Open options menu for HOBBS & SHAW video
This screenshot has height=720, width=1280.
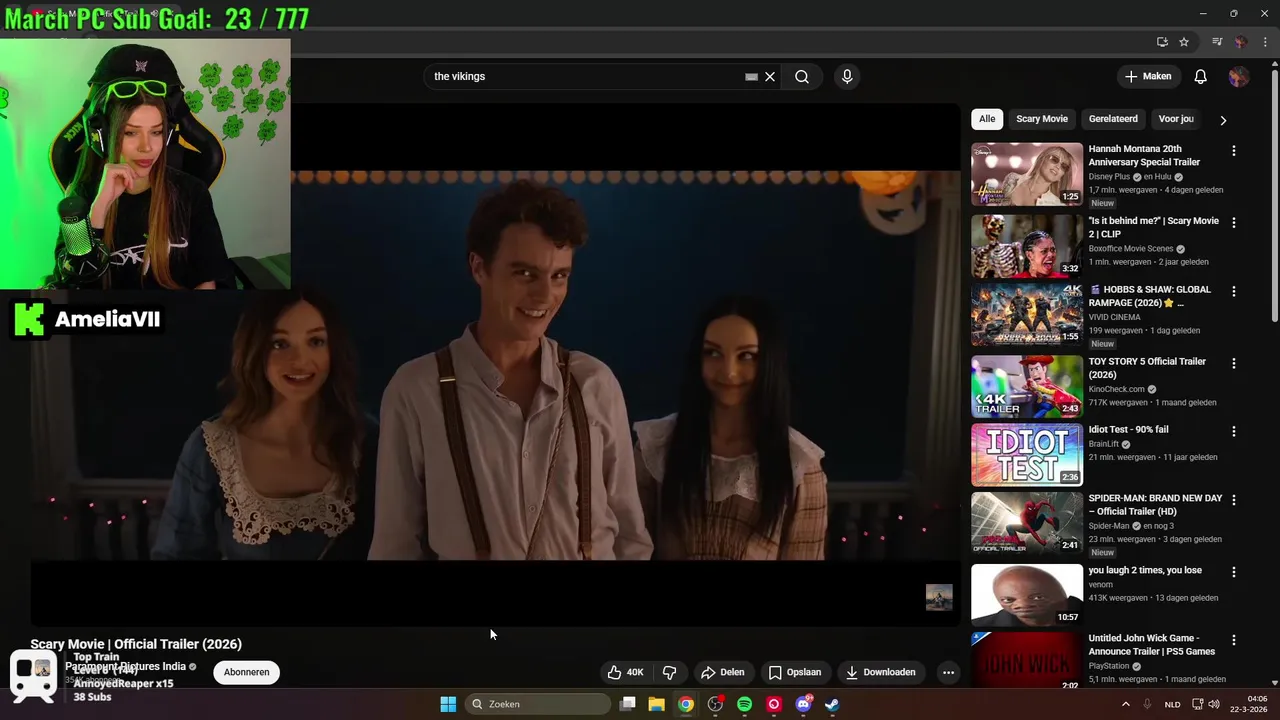pos(1233,291)
